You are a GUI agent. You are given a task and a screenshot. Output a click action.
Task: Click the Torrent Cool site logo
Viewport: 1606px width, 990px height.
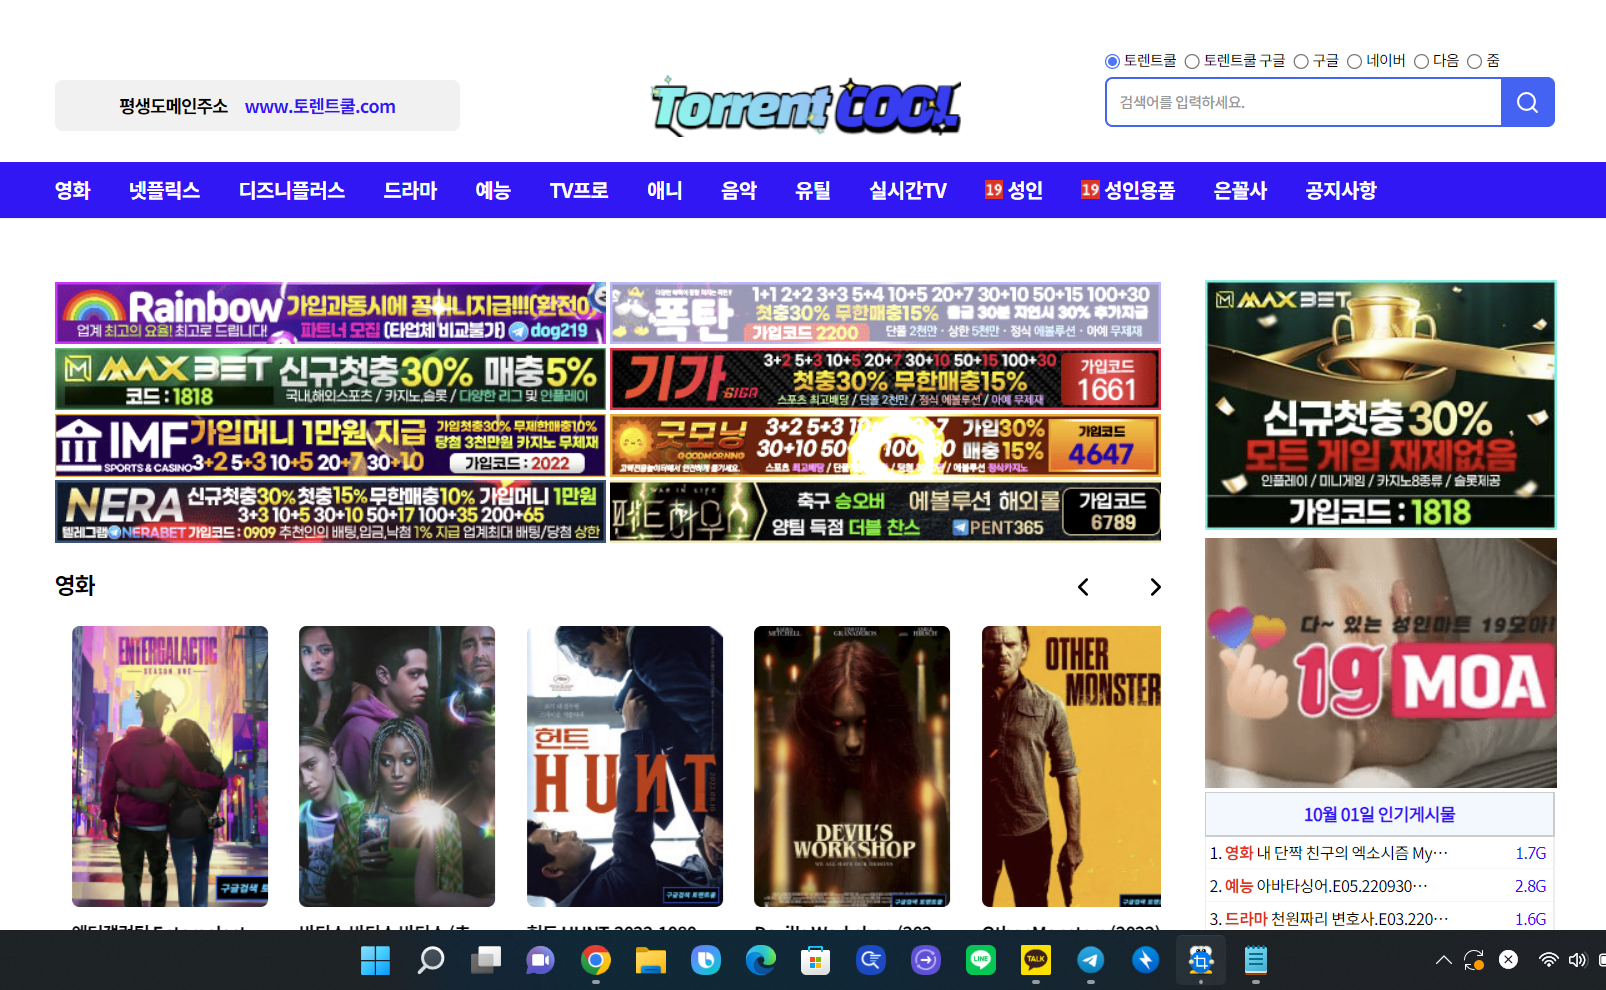806,106
